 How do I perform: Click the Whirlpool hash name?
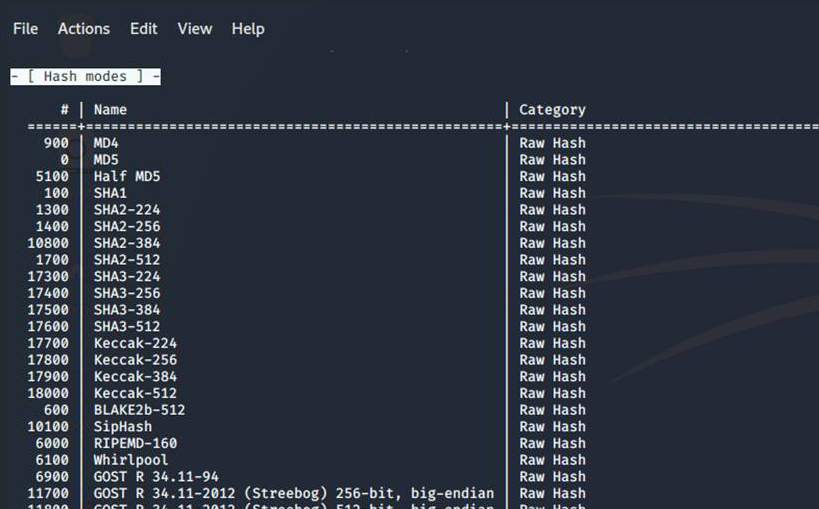131,460
